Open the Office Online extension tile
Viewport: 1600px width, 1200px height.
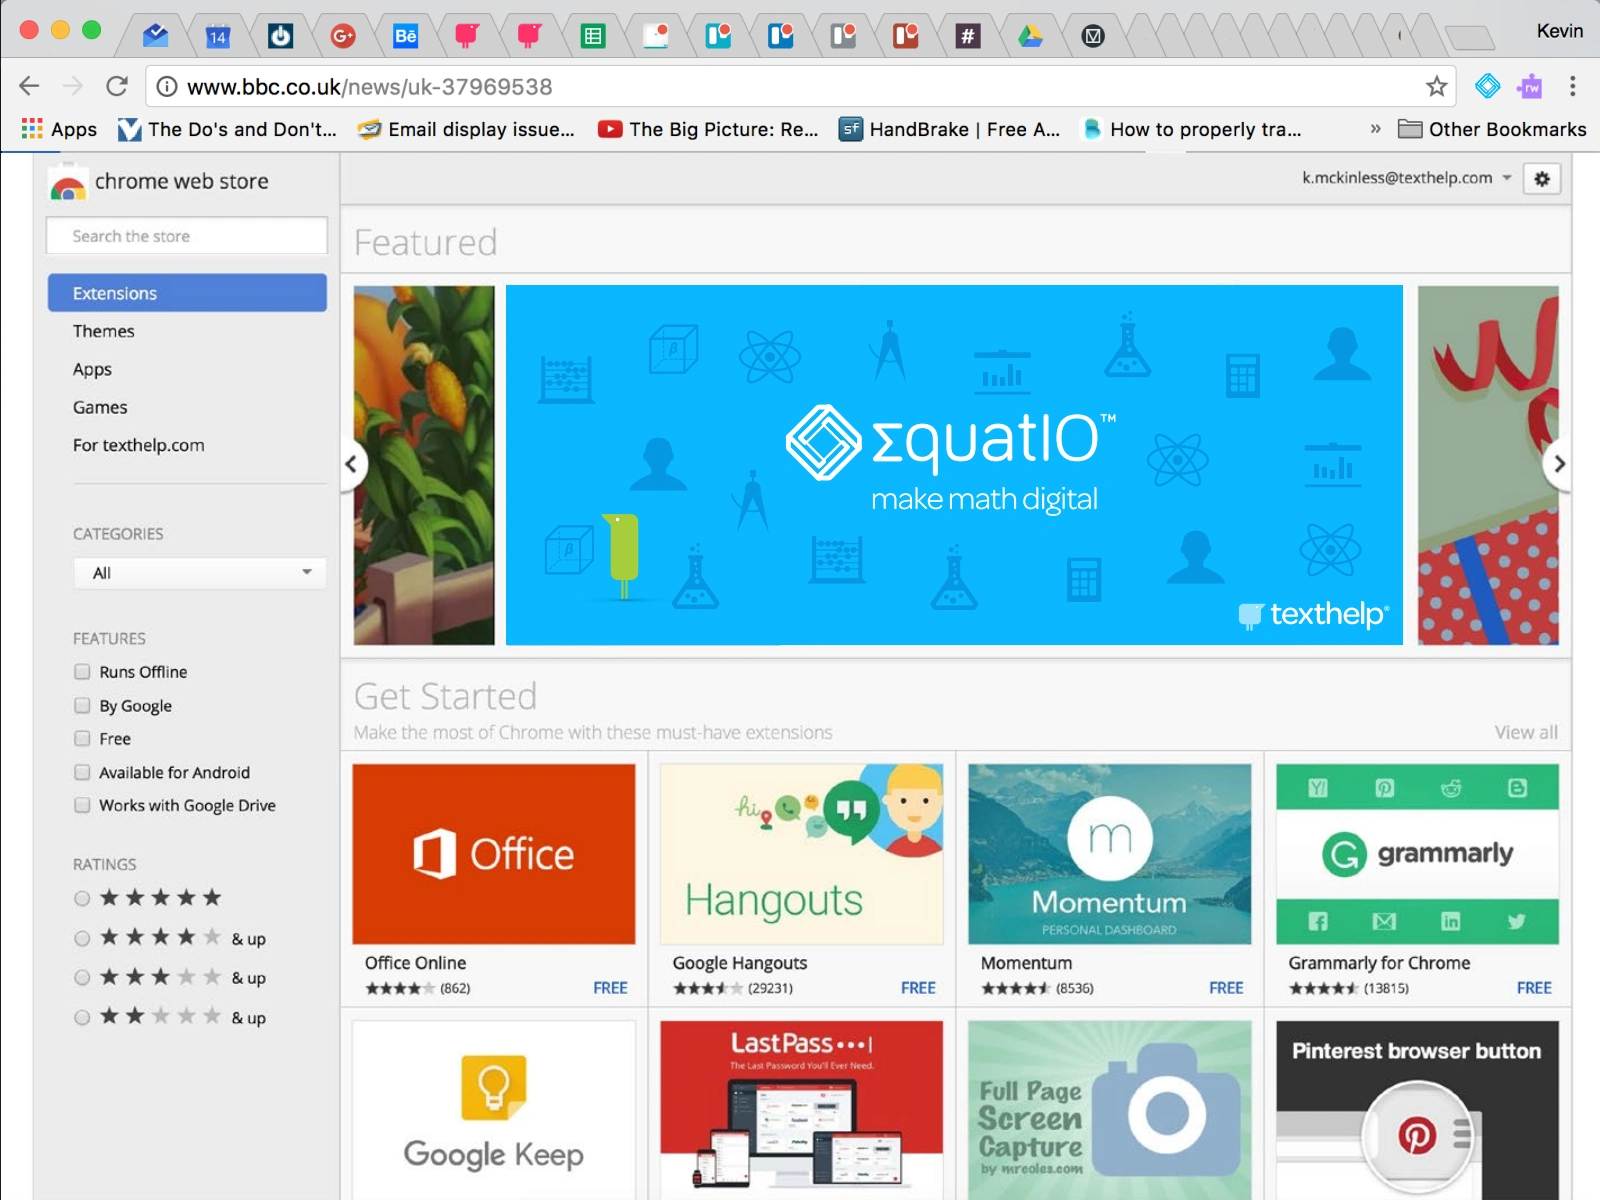(x=494, y=880)
